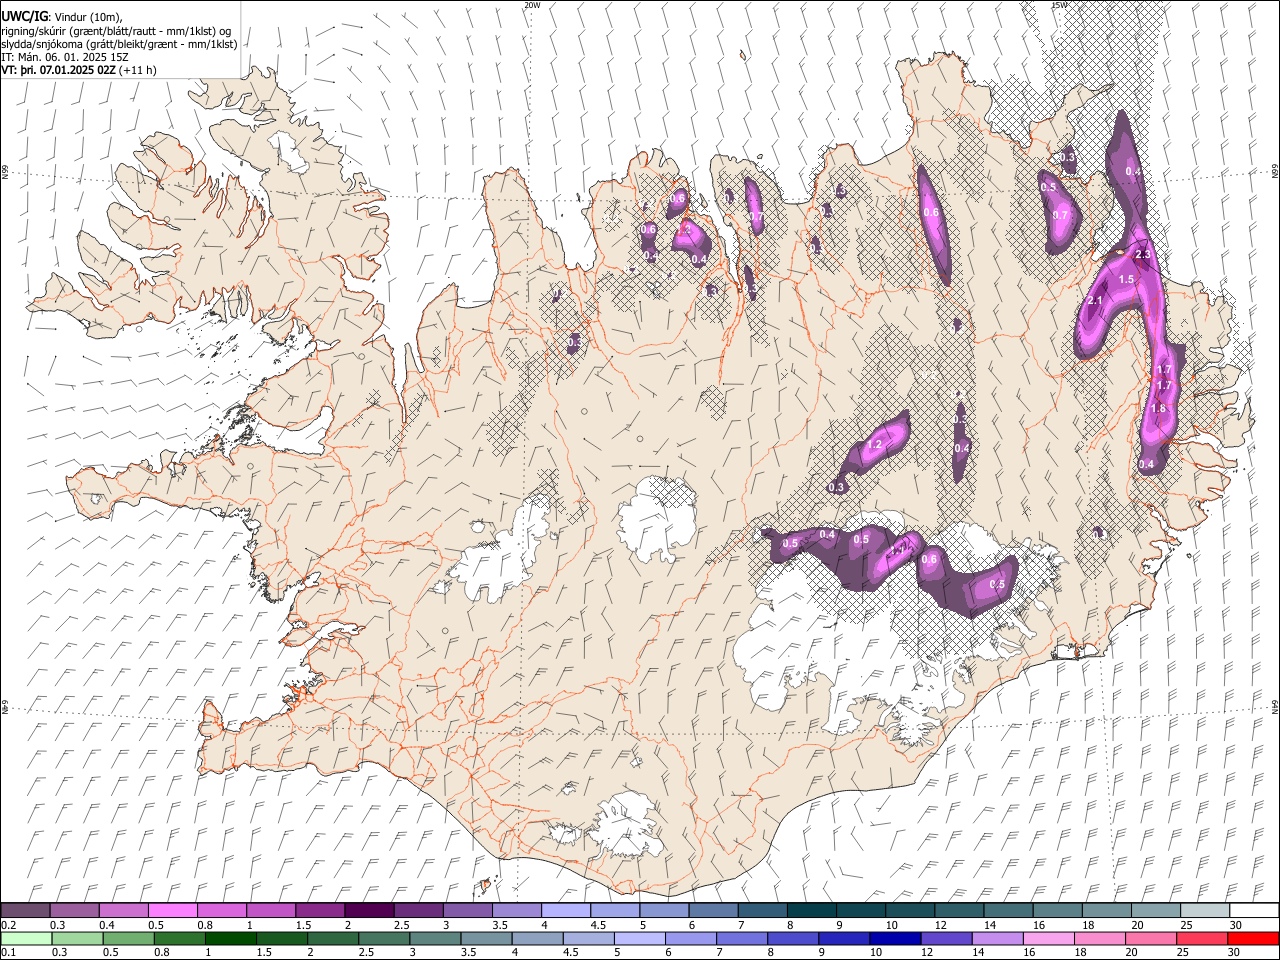The height and width of the screenshot is (960, 1280).
Task: Click the 'slydda/snjókoma' legend description line
Action: [x=119, y=44]
